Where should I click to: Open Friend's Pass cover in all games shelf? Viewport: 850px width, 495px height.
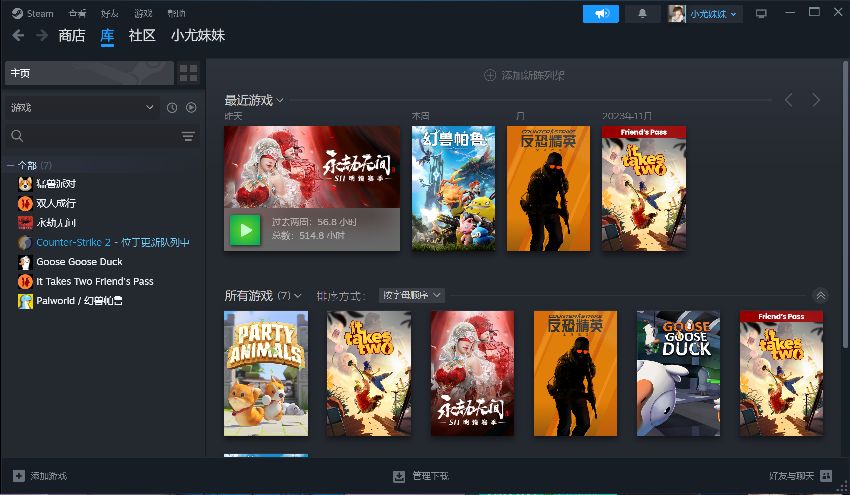tap(781, 373)
